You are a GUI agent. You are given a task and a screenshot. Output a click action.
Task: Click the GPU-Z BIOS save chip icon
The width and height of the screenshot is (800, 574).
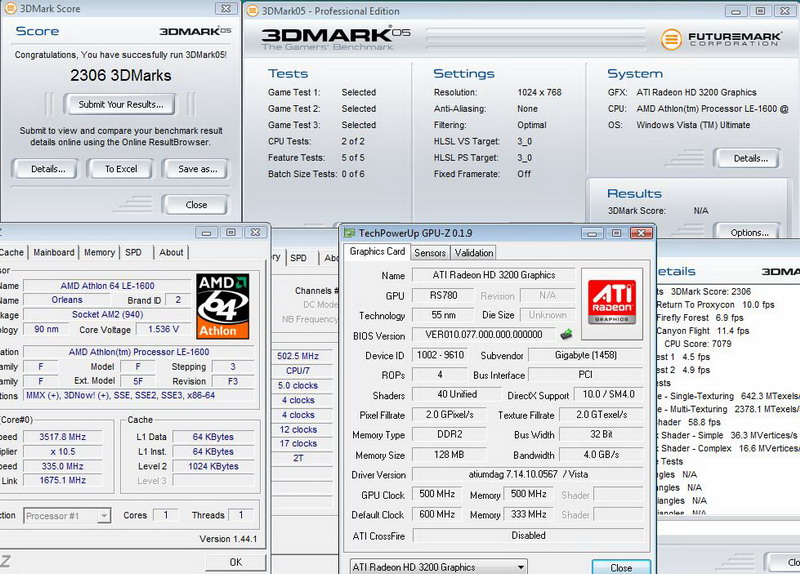coord(566,335)
